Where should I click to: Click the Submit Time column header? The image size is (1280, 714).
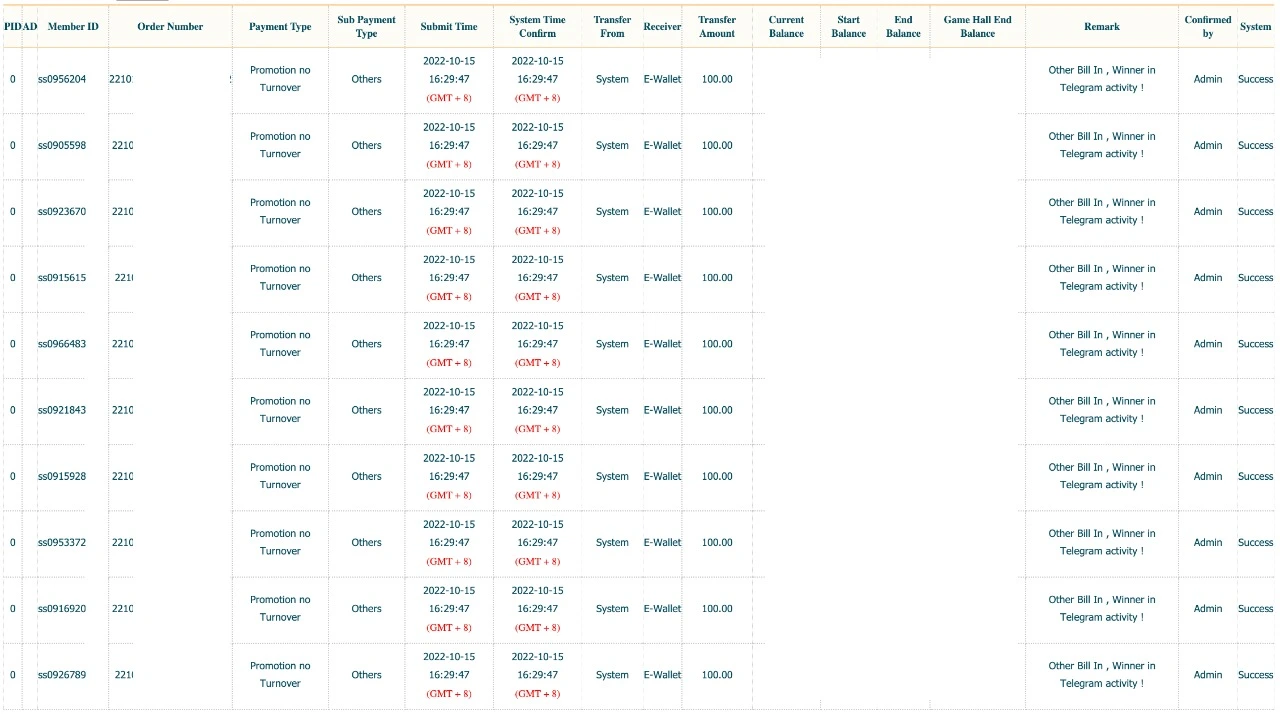449,27
